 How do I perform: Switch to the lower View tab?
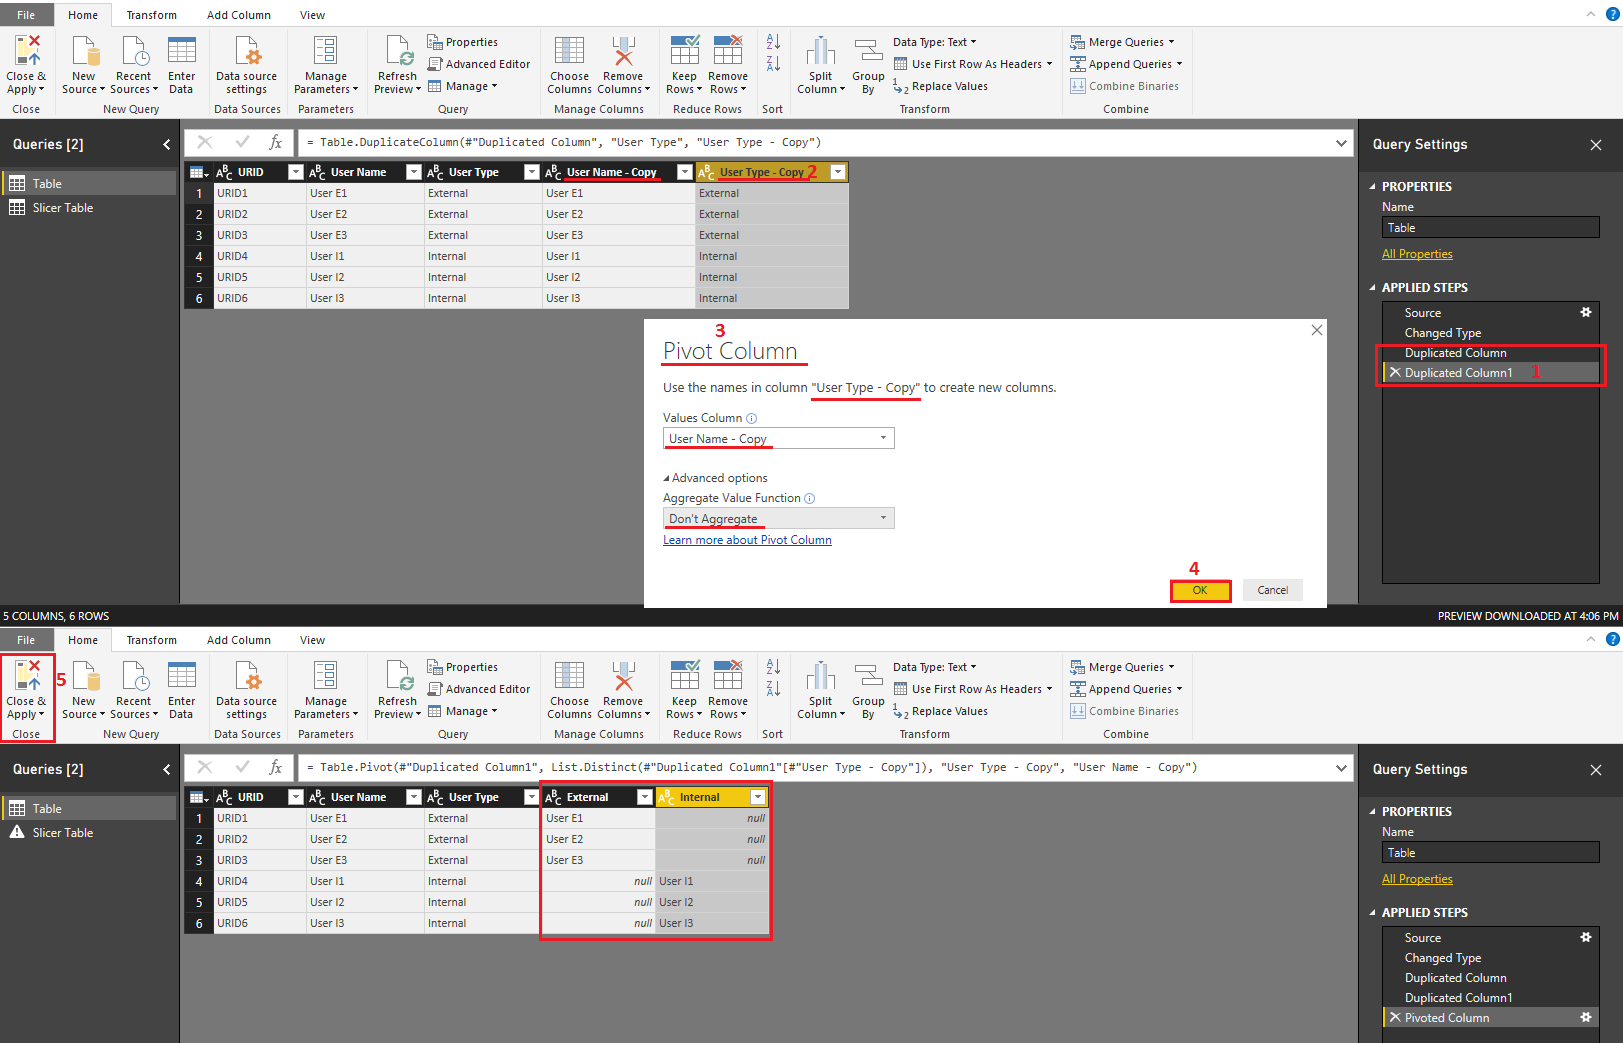coord(312,640)
